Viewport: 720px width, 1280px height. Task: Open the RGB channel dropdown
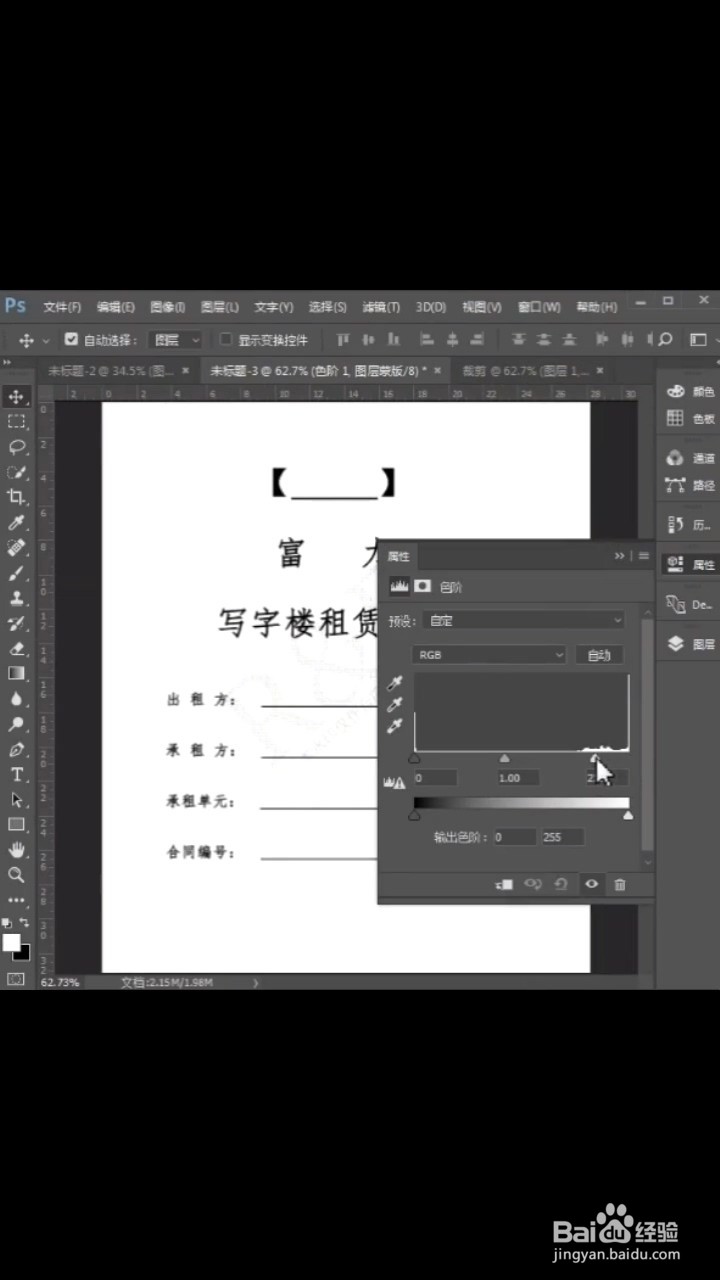[489, 655]
